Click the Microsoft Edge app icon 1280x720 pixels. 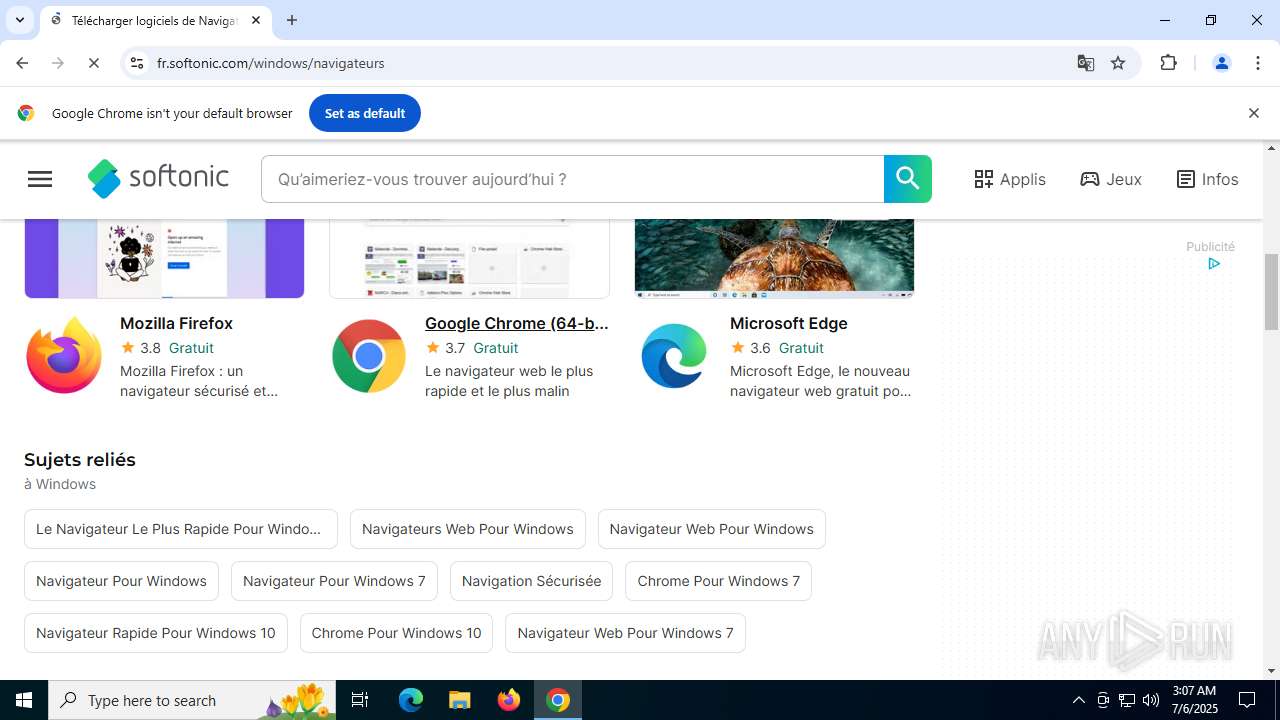pos(674,356)
